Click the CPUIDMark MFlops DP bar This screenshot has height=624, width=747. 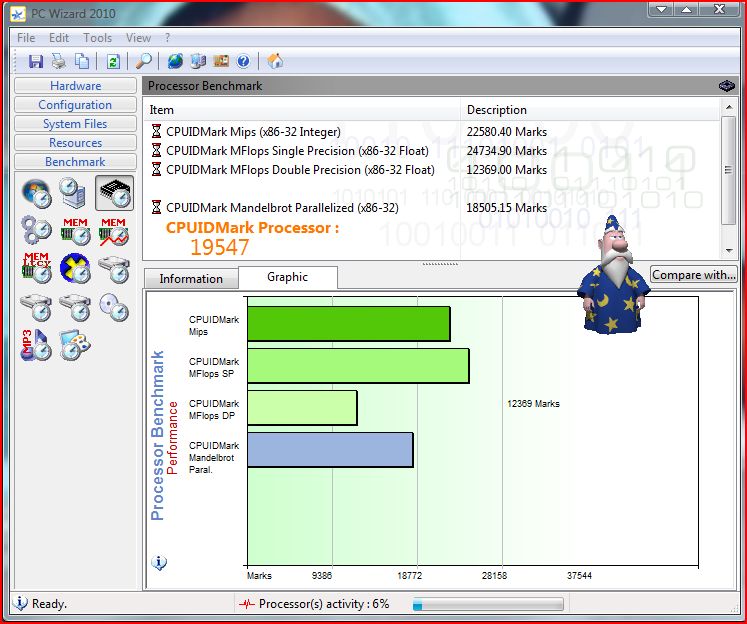(302, 408)
